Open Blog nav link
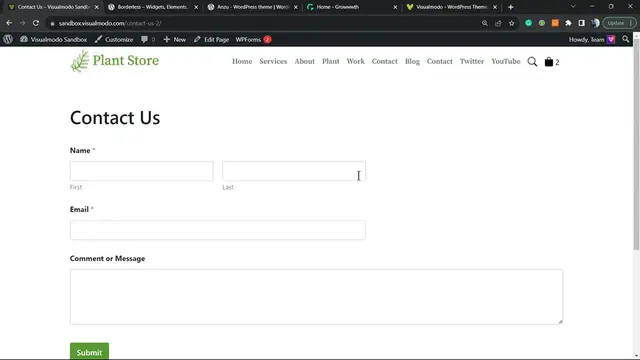 pyautogui.click(x=412, y=61)
